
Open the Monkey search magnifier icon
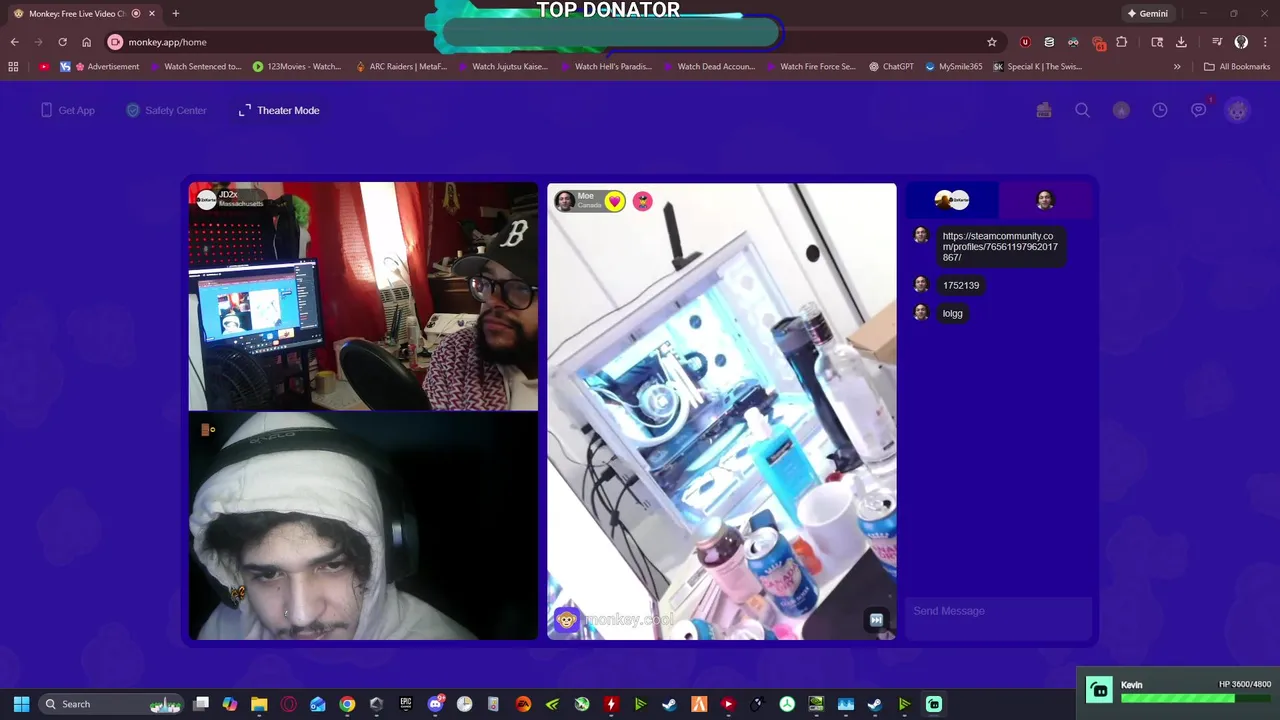point(1082,110)
